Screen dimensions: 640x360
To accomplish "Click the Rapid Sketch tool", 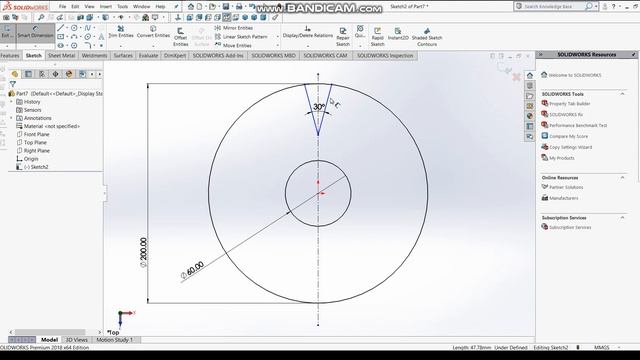I will [378, 37].
